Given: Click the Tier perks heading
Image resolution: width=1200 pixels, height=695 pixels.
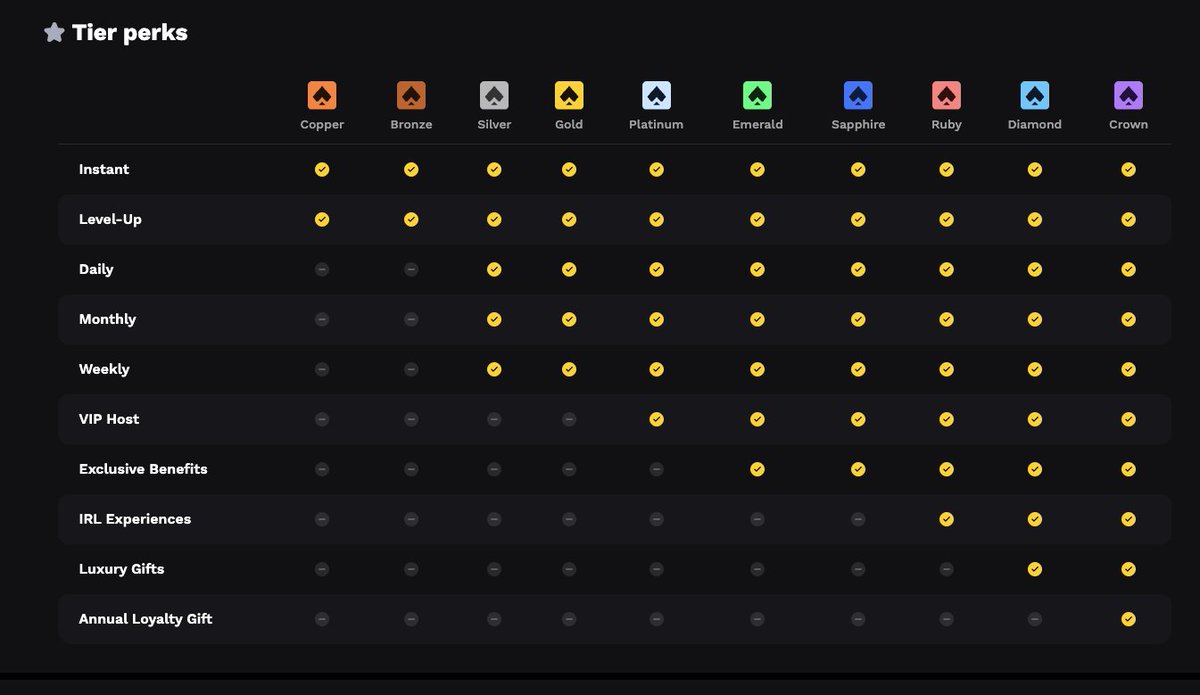Looking at the screenshot, I should (130, 33).
